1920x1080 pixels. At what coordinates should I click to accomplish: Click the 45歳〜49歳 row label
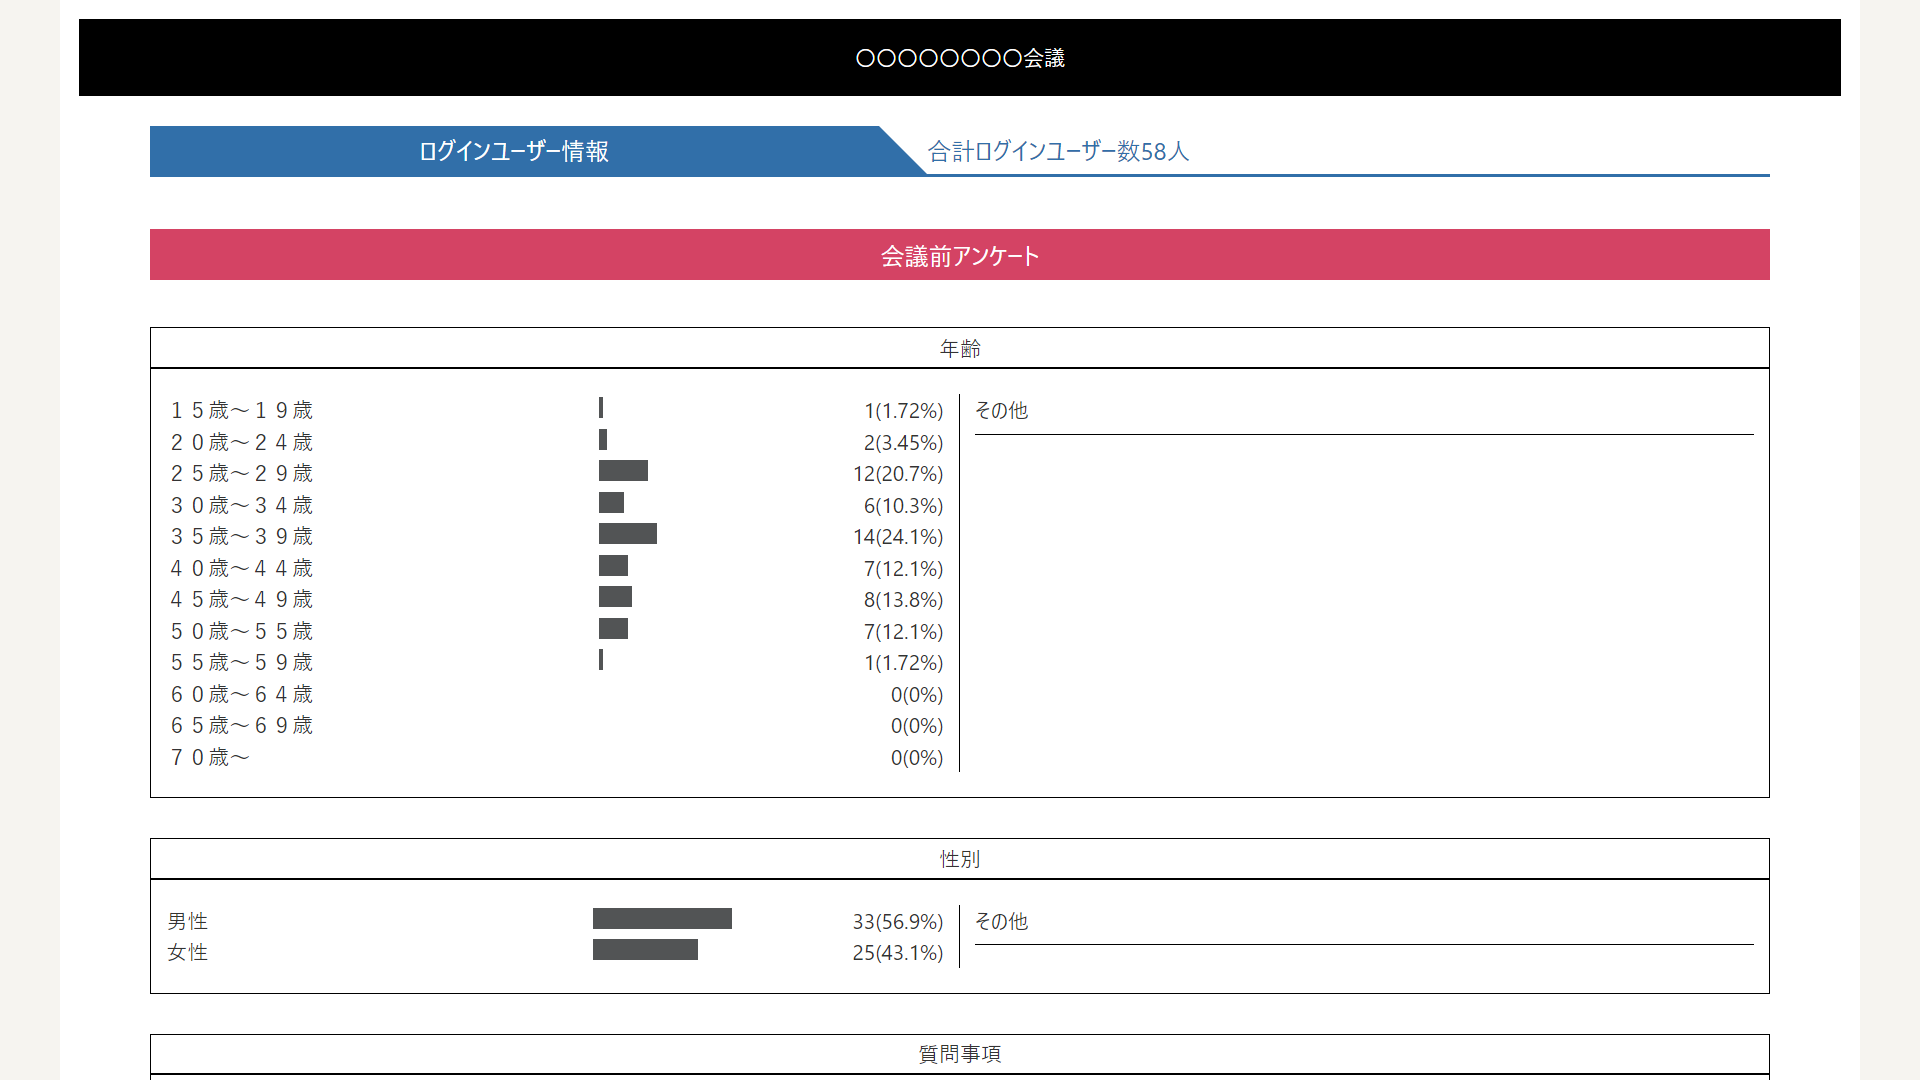pos(241,600)
